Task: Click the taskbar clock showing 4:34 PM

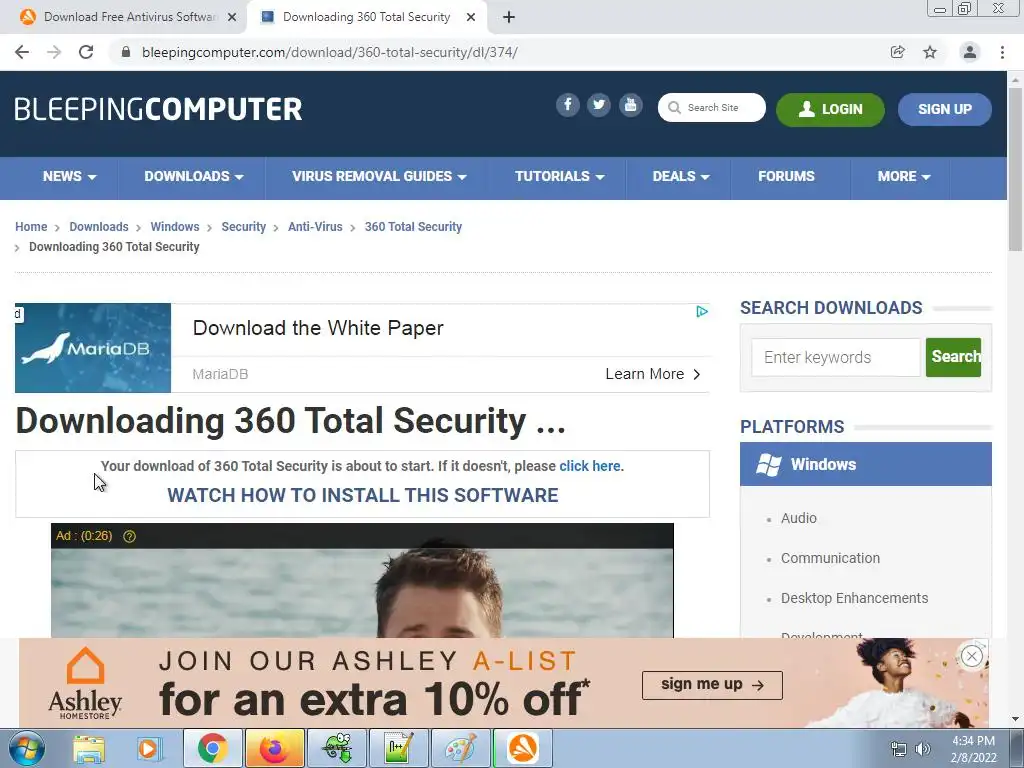Action: point(973,749)
